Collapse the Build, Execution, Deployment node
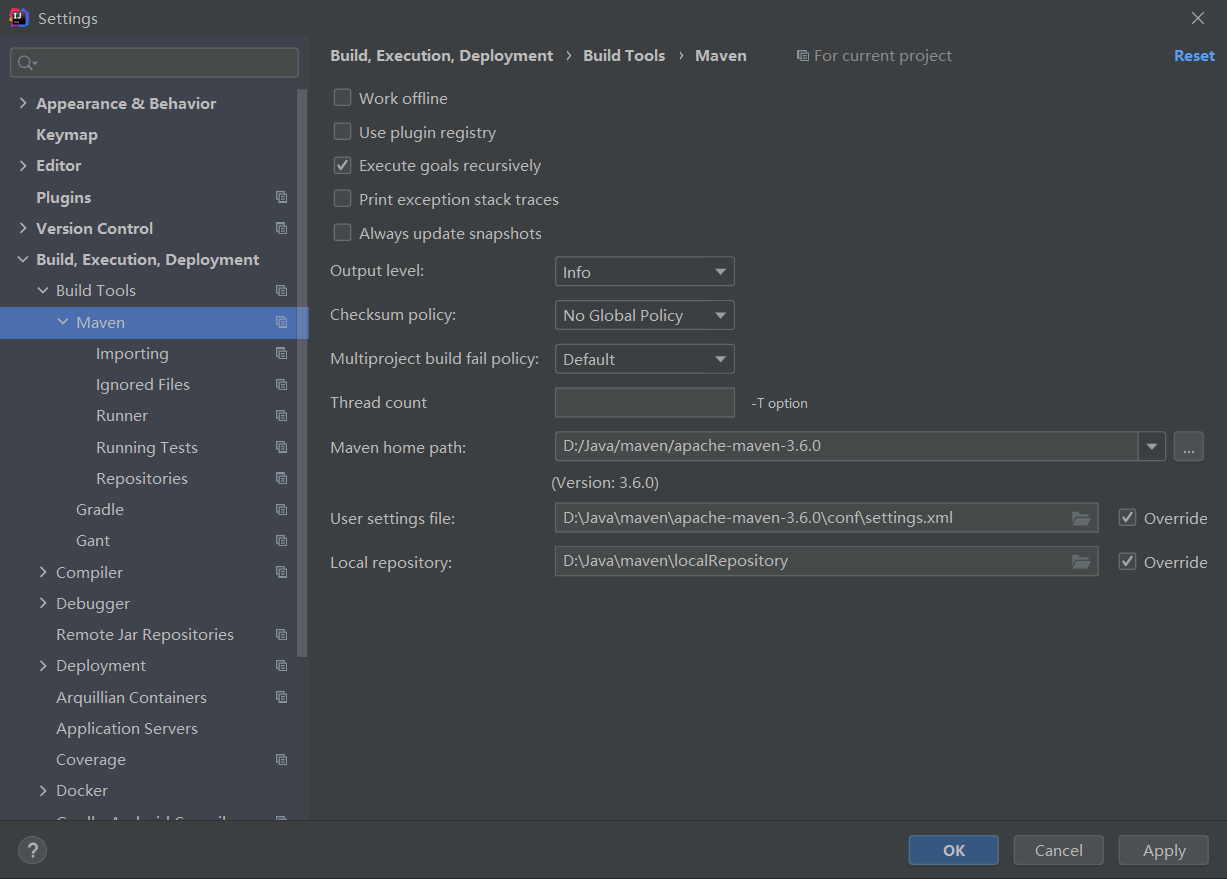The width and height of the screenshot is (1227, 879). click(x=23, y=259)
